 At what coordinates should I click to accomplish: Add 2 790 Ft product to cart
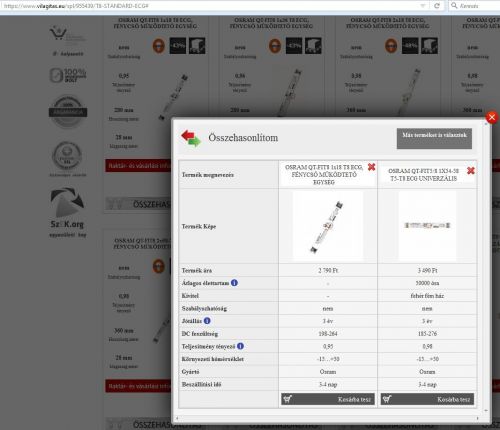328,399
